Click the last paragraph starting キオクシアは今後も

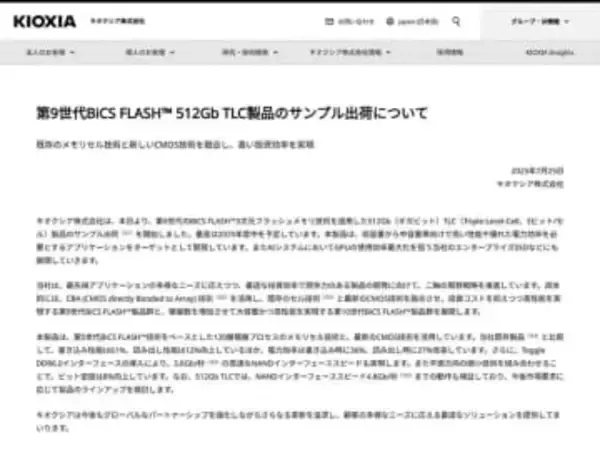(x=298, y=421)
